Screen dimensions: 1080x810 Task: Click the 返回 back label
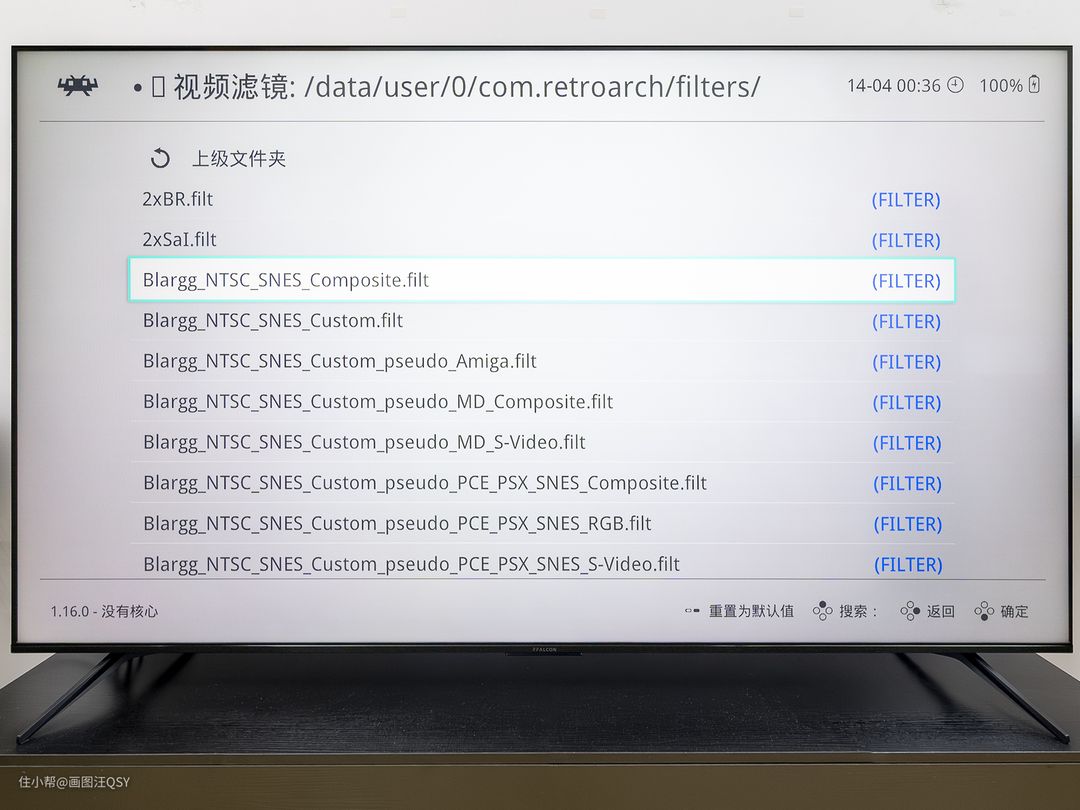click(x=941, y=611)
